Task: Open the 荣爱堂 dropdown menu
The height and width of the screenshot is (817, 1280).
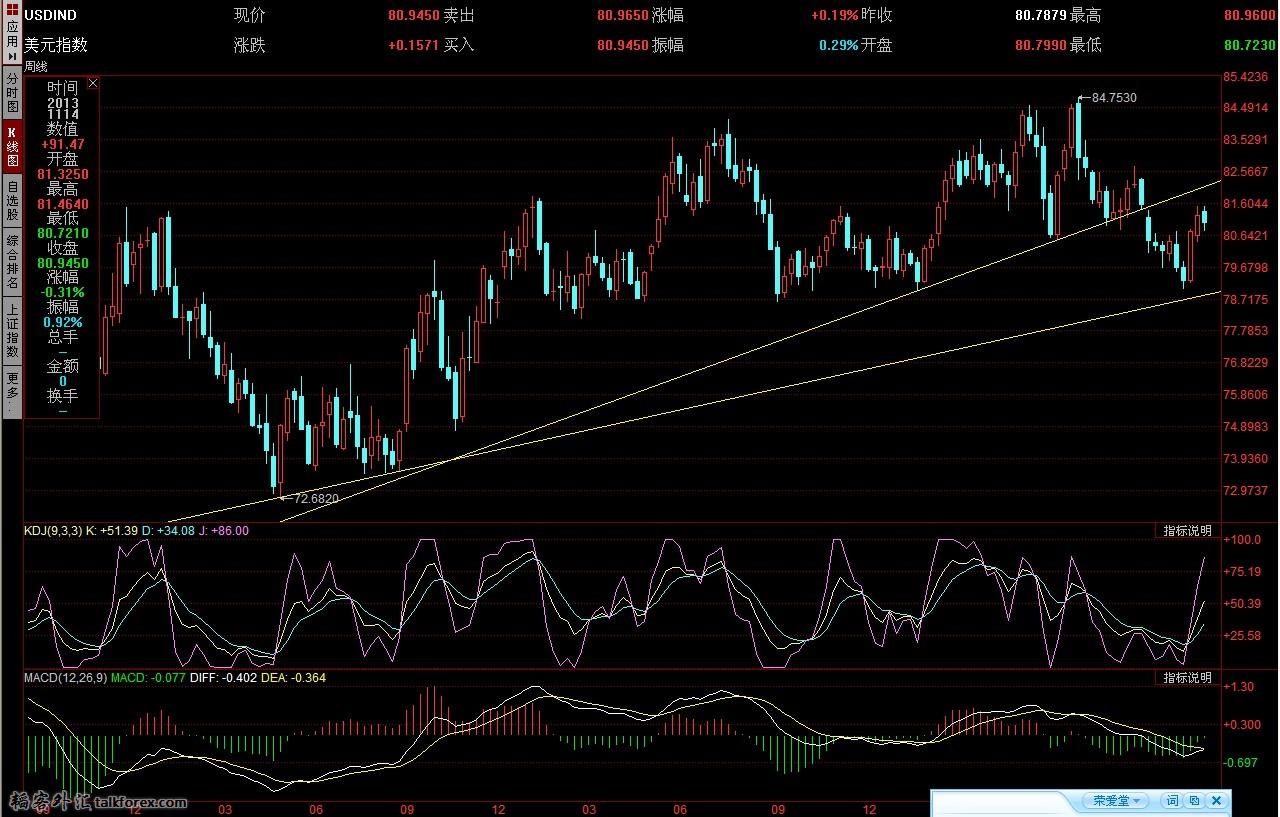Action: pos(1115,801)
